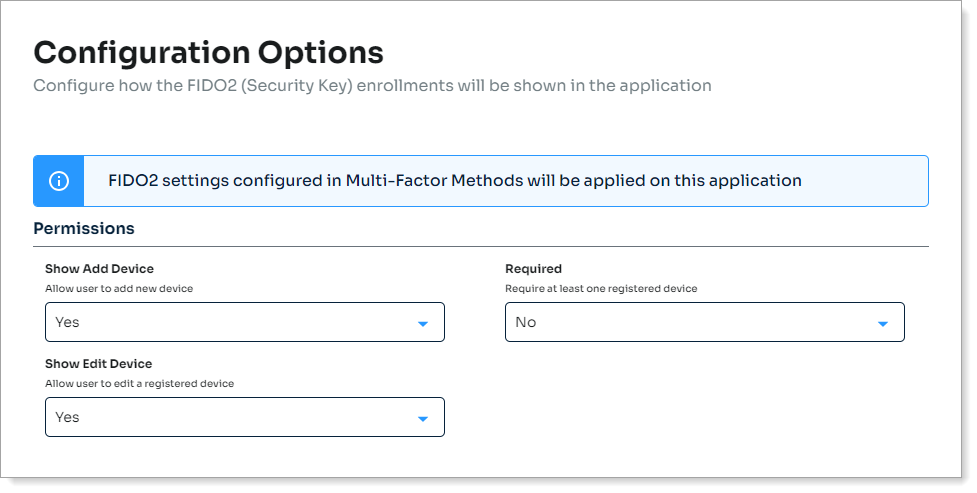Viewport: 977px width, 493px height.
Task: Click 'Require at least one registered device' hint
Action: coord(601,288)
